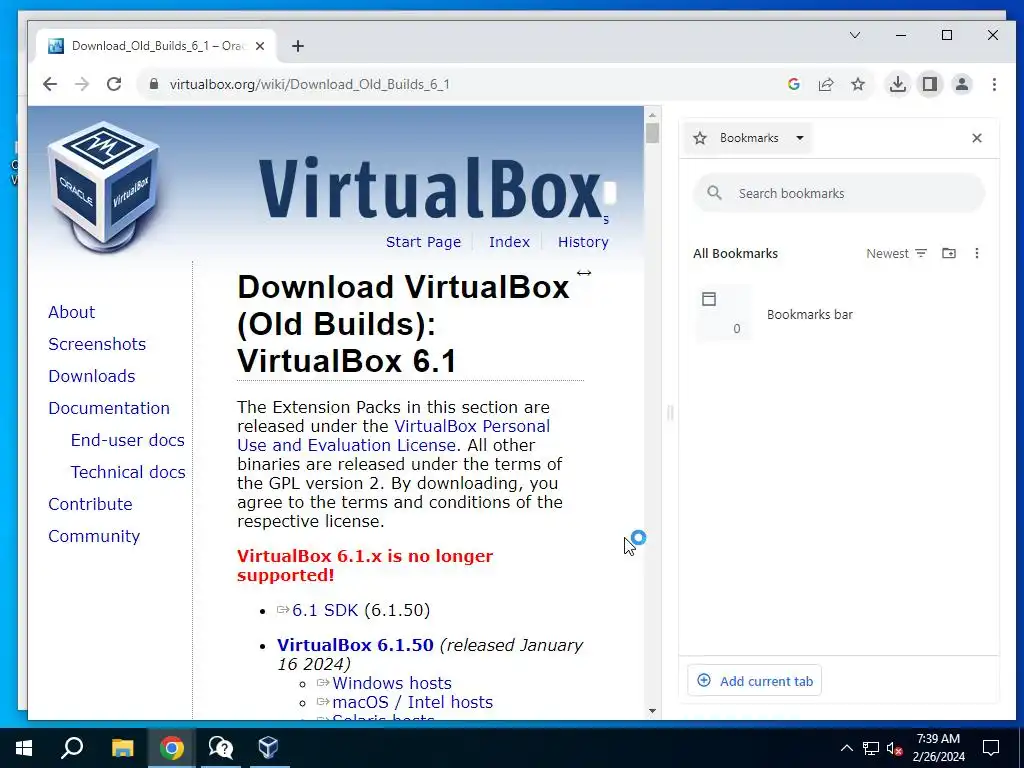1024x768 pixels.
Task: Toggle the Chrome side panel icon
Action: point(929,84)
